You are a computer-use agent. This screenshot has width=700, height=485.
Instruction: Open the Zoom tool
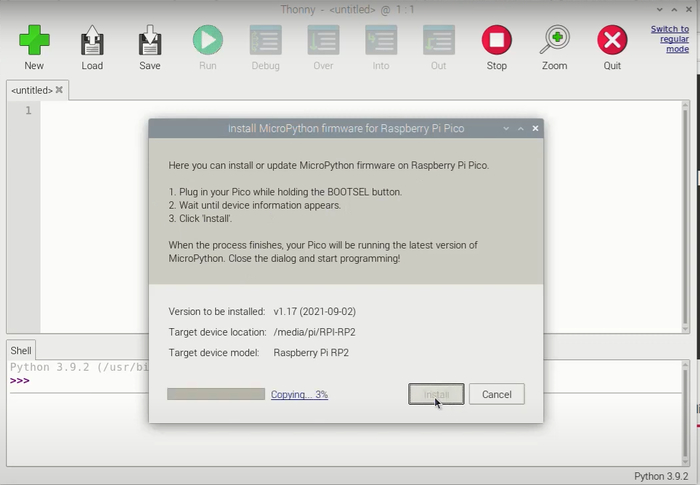click(x=554, y=47)
